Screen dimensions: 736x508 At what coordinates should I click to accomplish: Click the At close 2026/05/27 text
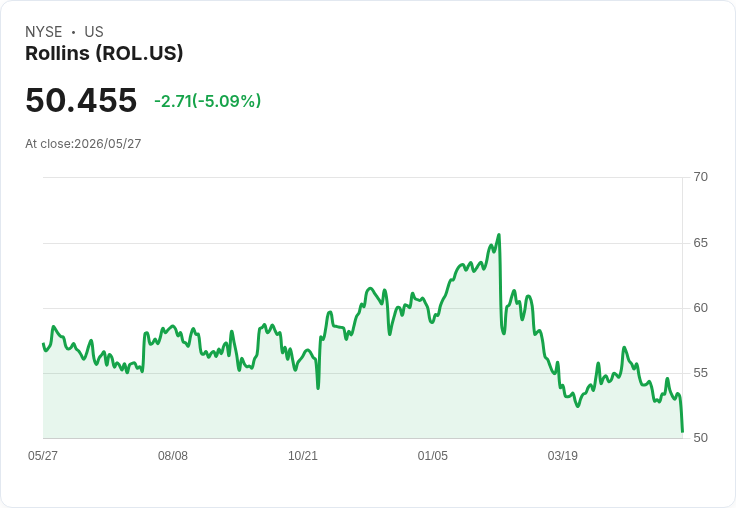[83, 144]
